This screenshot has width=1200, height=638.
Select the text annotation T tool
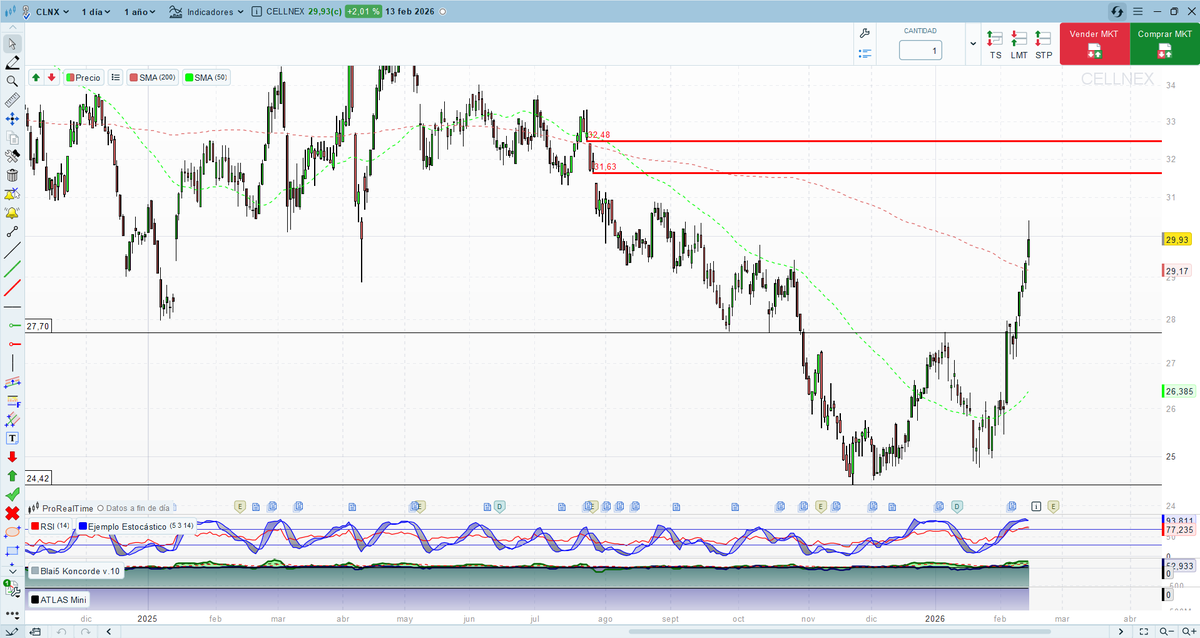tap(12, 438)
